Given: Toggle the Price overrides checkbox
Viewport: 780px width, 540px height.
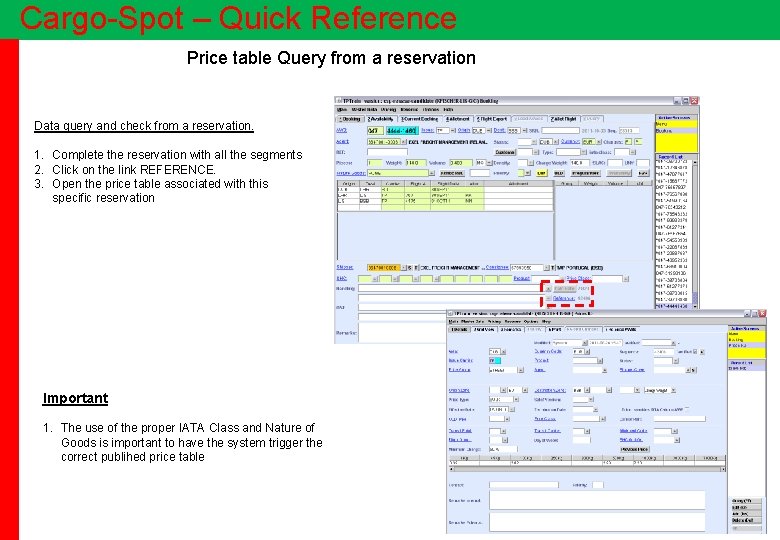Looking at the screenshot, I should click(x=687, y=409).
